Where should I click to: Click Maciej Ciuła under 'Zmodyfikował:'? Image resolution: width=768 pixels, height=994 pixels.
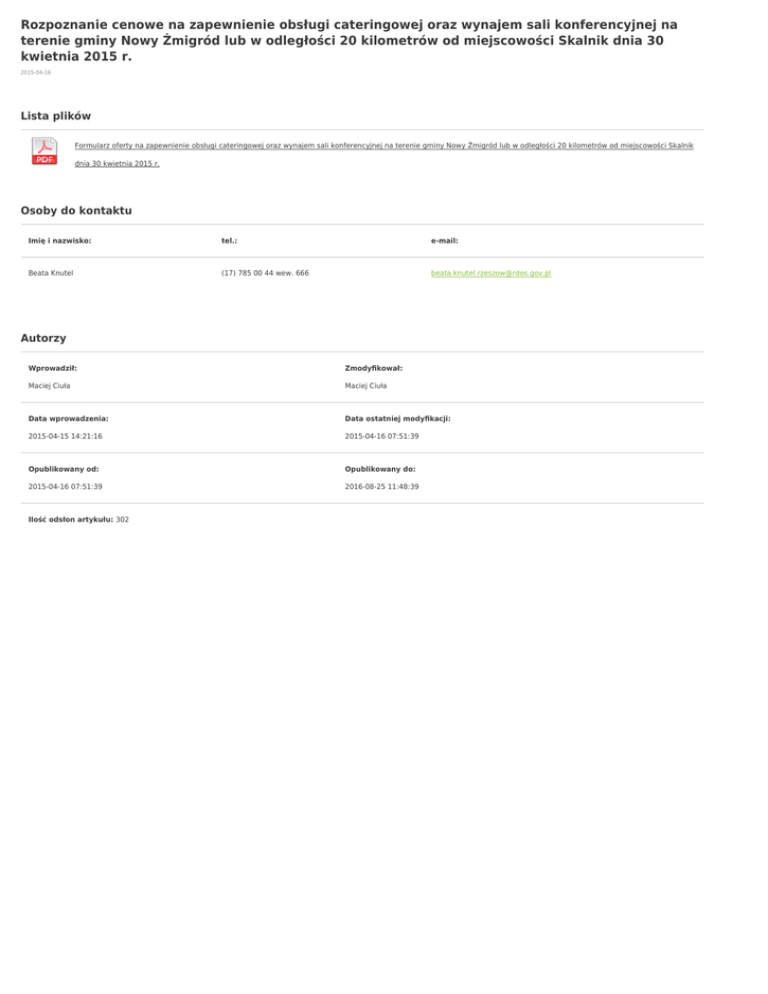(x=366, y=385)
